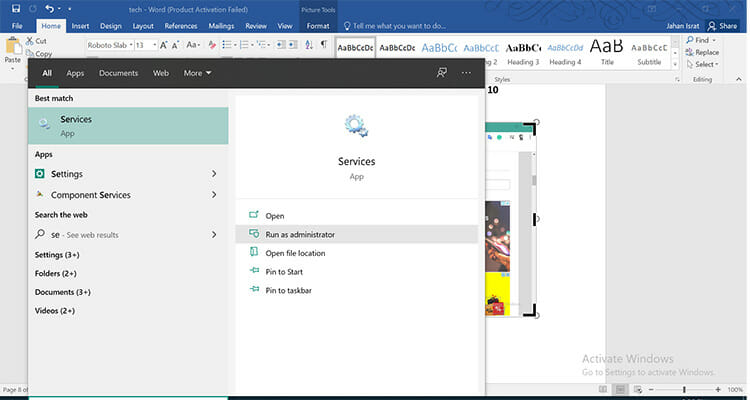The image size is (750, 400).
Task: Click the Clear All Formatting icon
Action: 212,45
